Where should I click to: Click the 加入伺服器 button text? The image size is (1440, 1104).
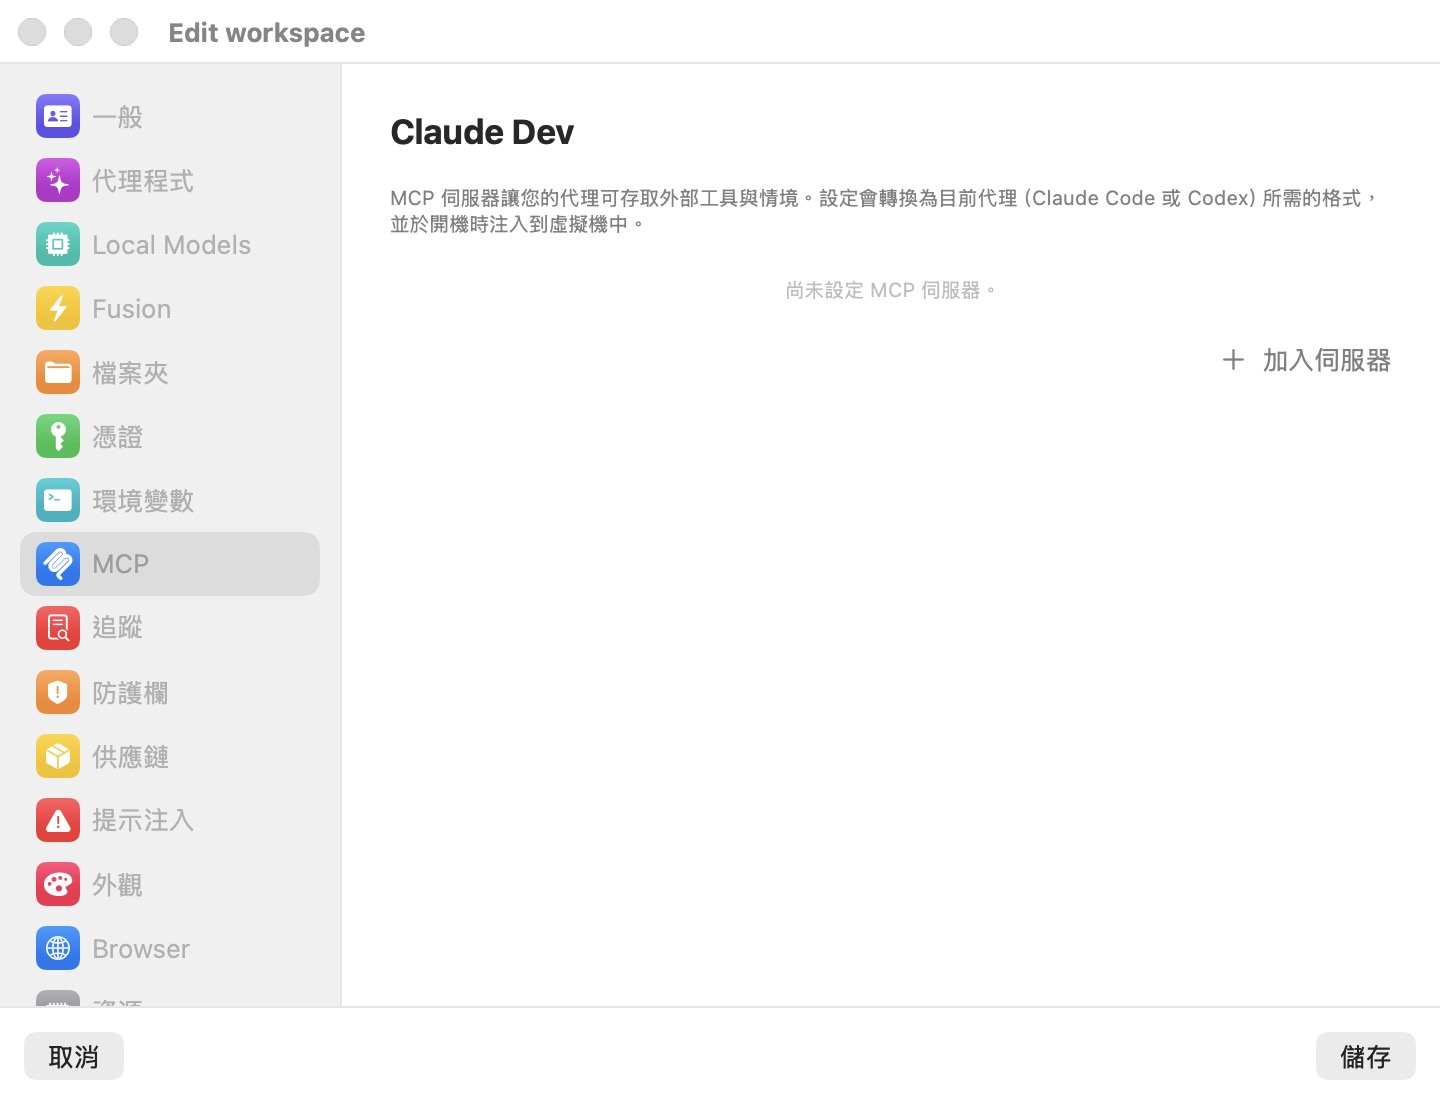[1327, 360]
